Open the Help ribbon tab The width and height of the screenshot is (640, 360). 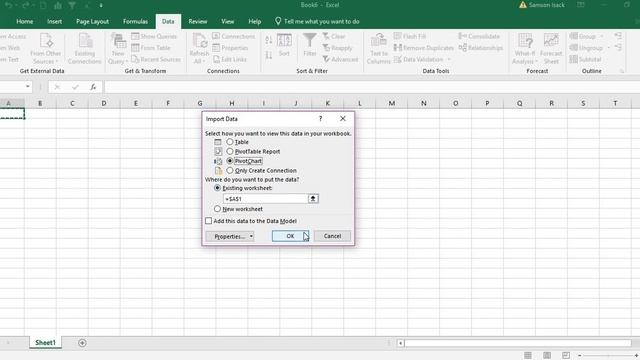point(255,22)
